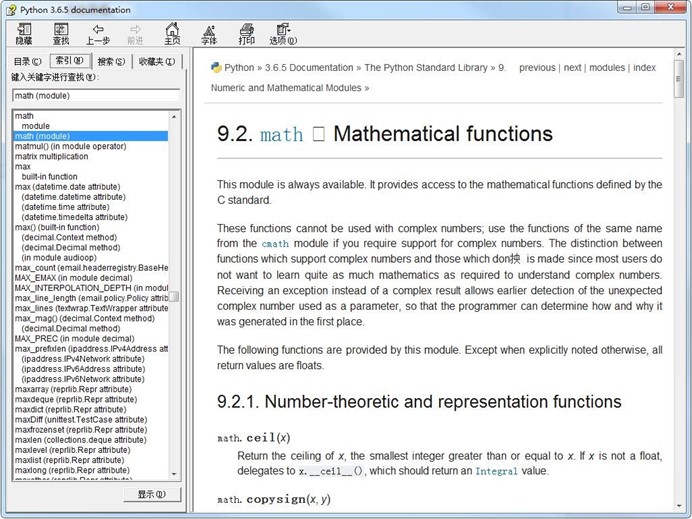The width and height of the screenshot is (692, 519).
Task: Click the next navigation link
Action: 572,68
